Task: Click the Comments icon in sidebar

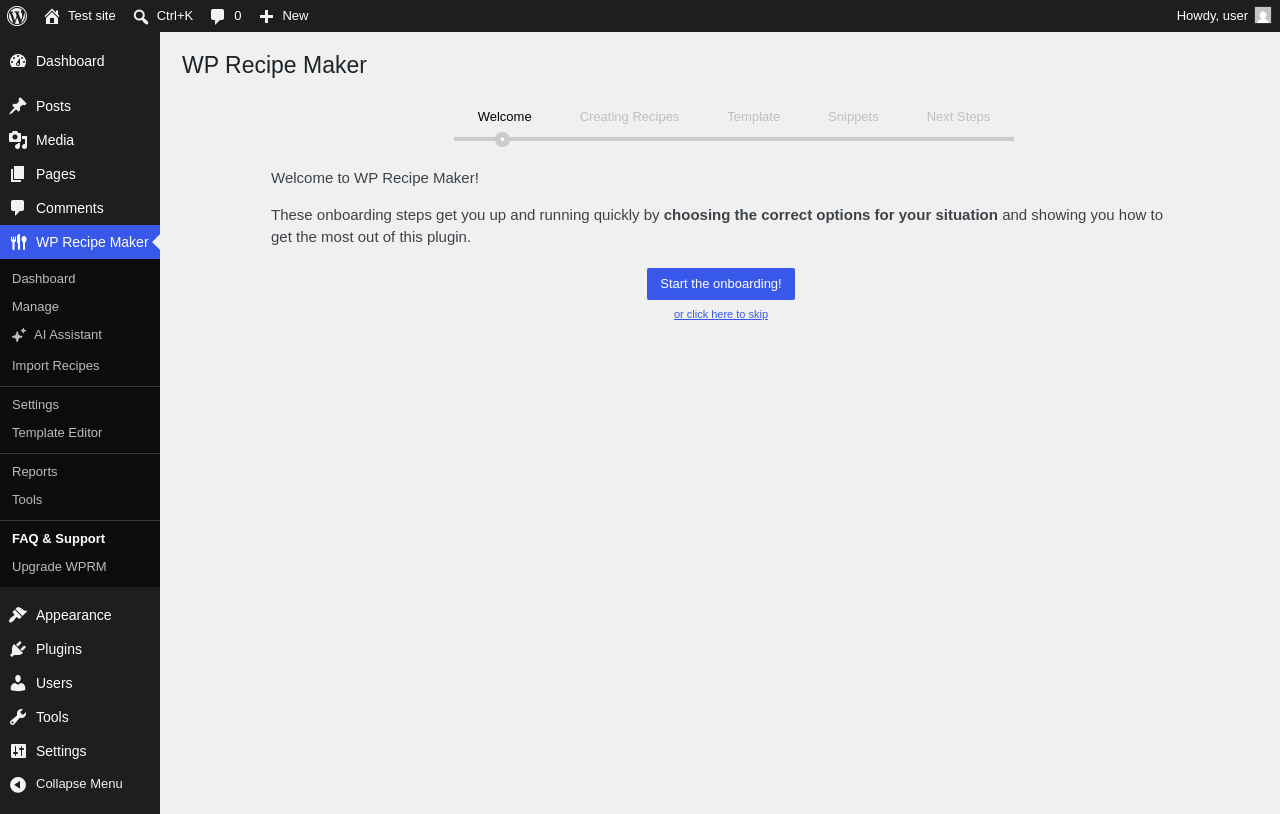Action: click(x=18, y=208)
